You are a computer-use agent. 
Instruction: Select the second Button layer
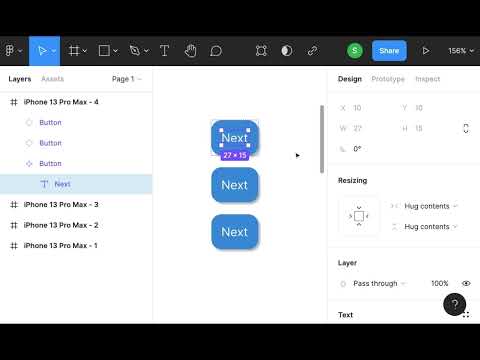(x=76, y=143)
